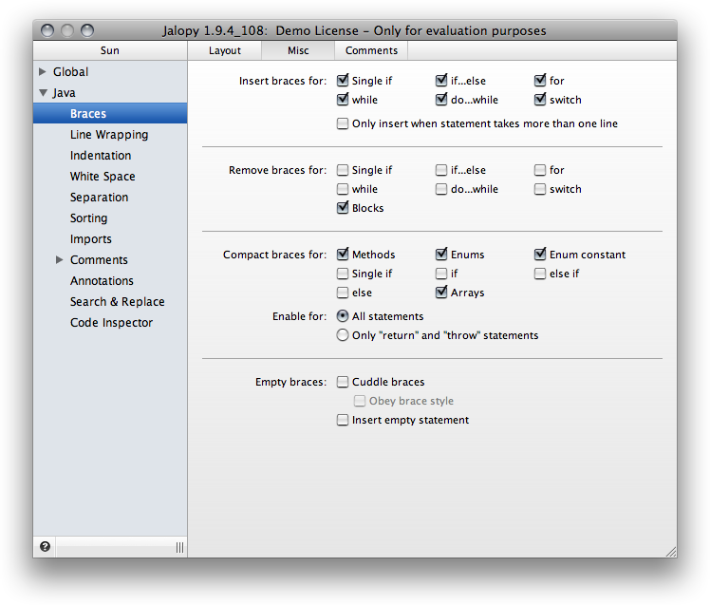Uncheck Remove braces for Blocks
Image resolution: width=710 pixels, height=605 pixels.
(343, 208)
